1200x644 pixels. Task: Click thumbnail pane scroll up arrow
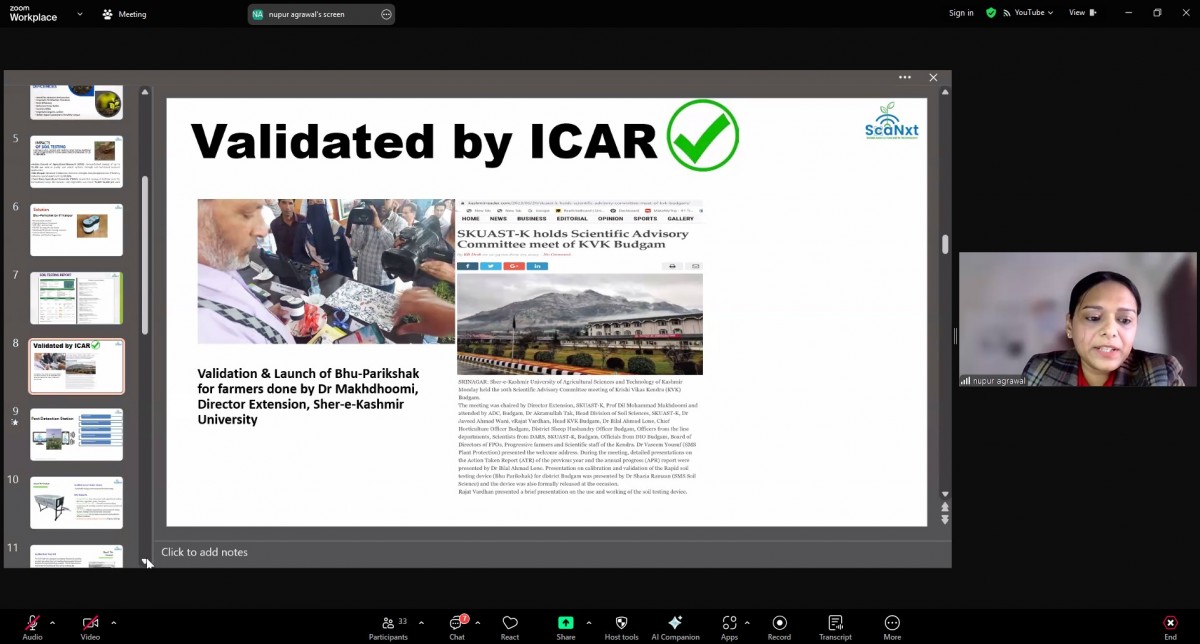tap(144, 92)
